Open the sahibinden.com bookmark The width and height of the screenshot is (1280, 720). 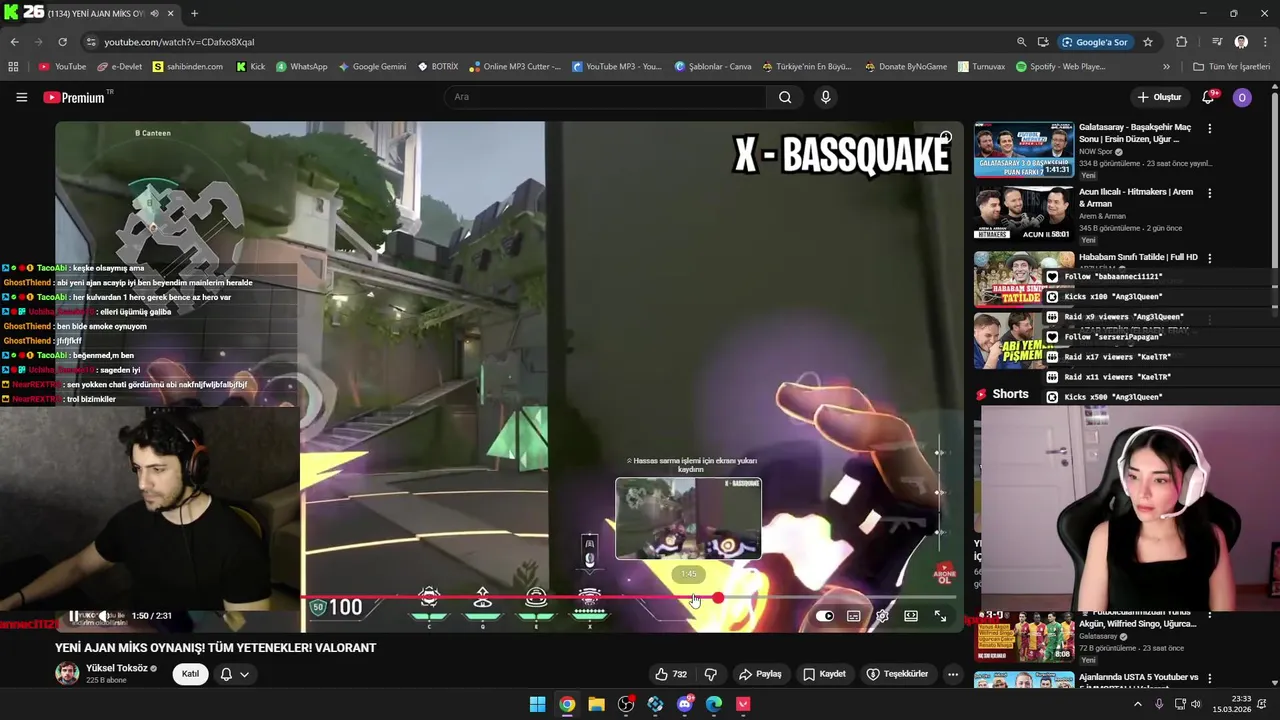tap(187, 67)
